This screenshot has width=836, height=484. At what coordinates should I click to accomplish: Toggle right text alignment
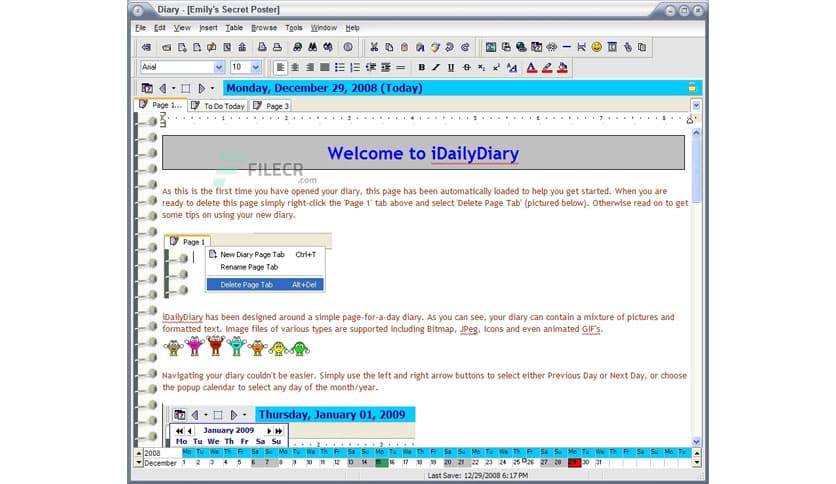[x=310, y=68]
